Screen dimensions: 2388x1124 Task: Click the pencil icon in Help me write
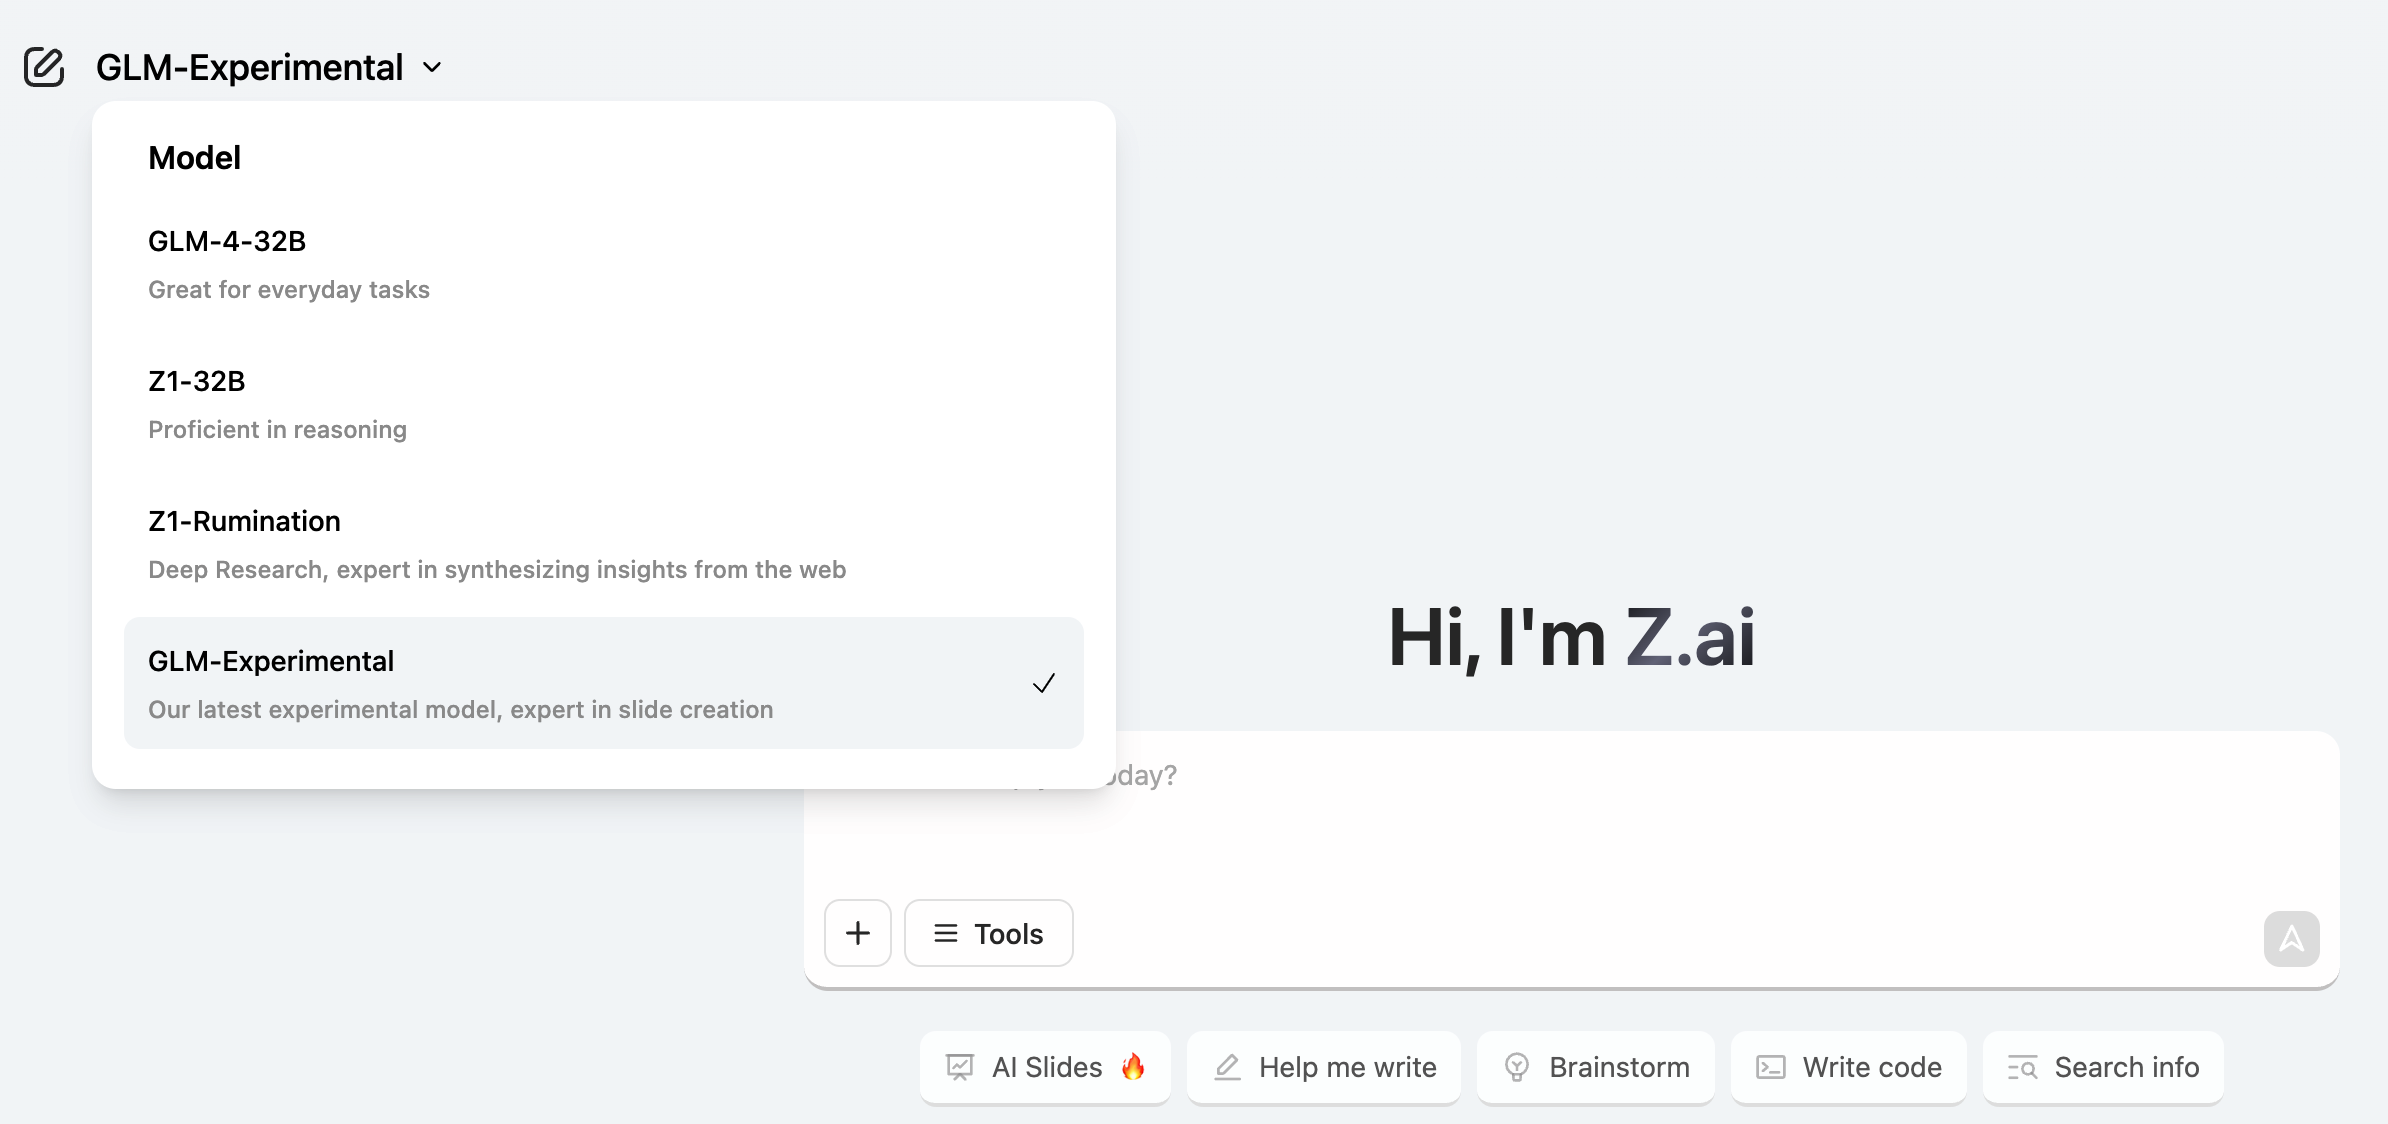click(x=1227, y=1067)
